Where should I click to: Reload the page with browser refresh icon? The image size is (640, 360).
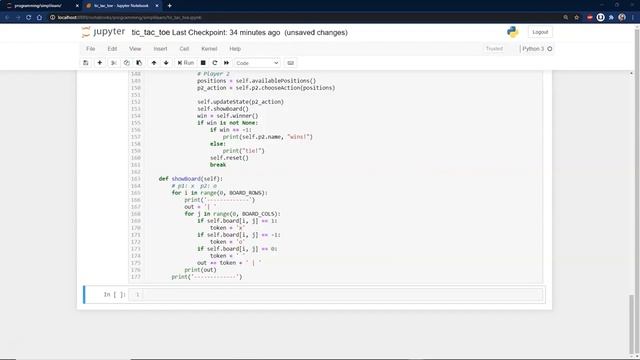[29, 18]
